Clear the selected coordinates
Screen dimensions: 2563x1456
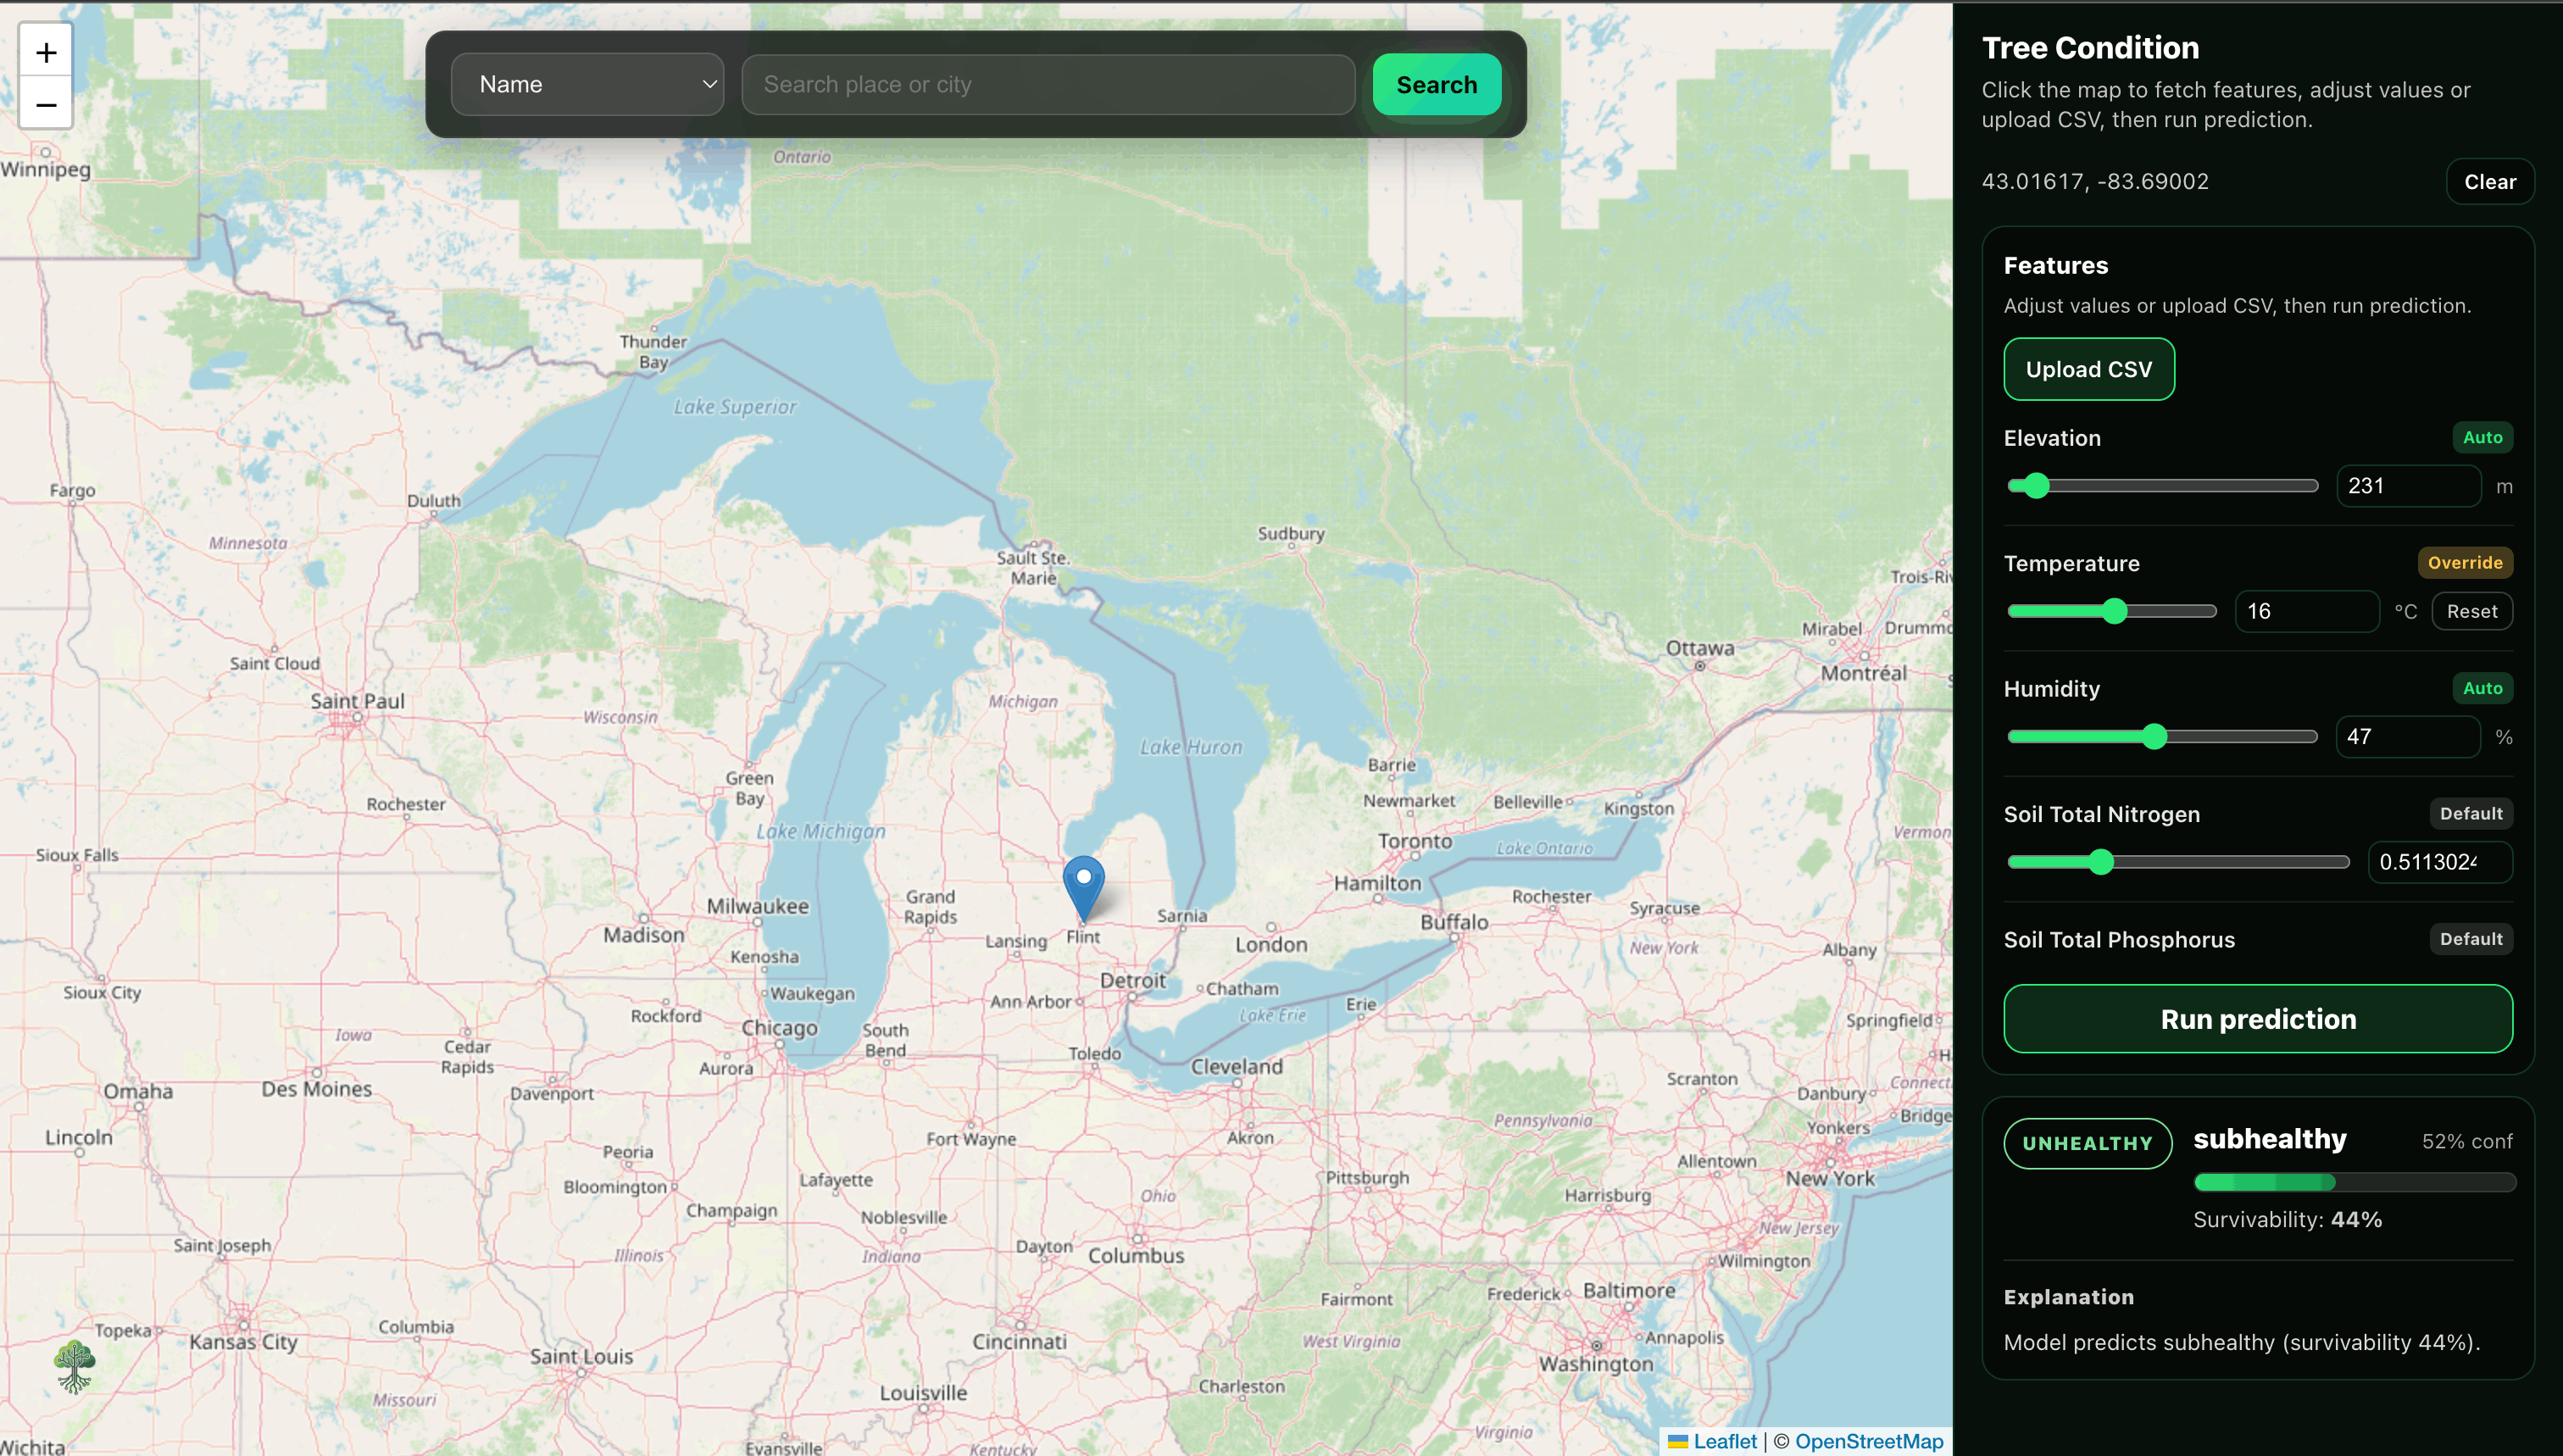pyautogui.click(x=2489, y=182)
